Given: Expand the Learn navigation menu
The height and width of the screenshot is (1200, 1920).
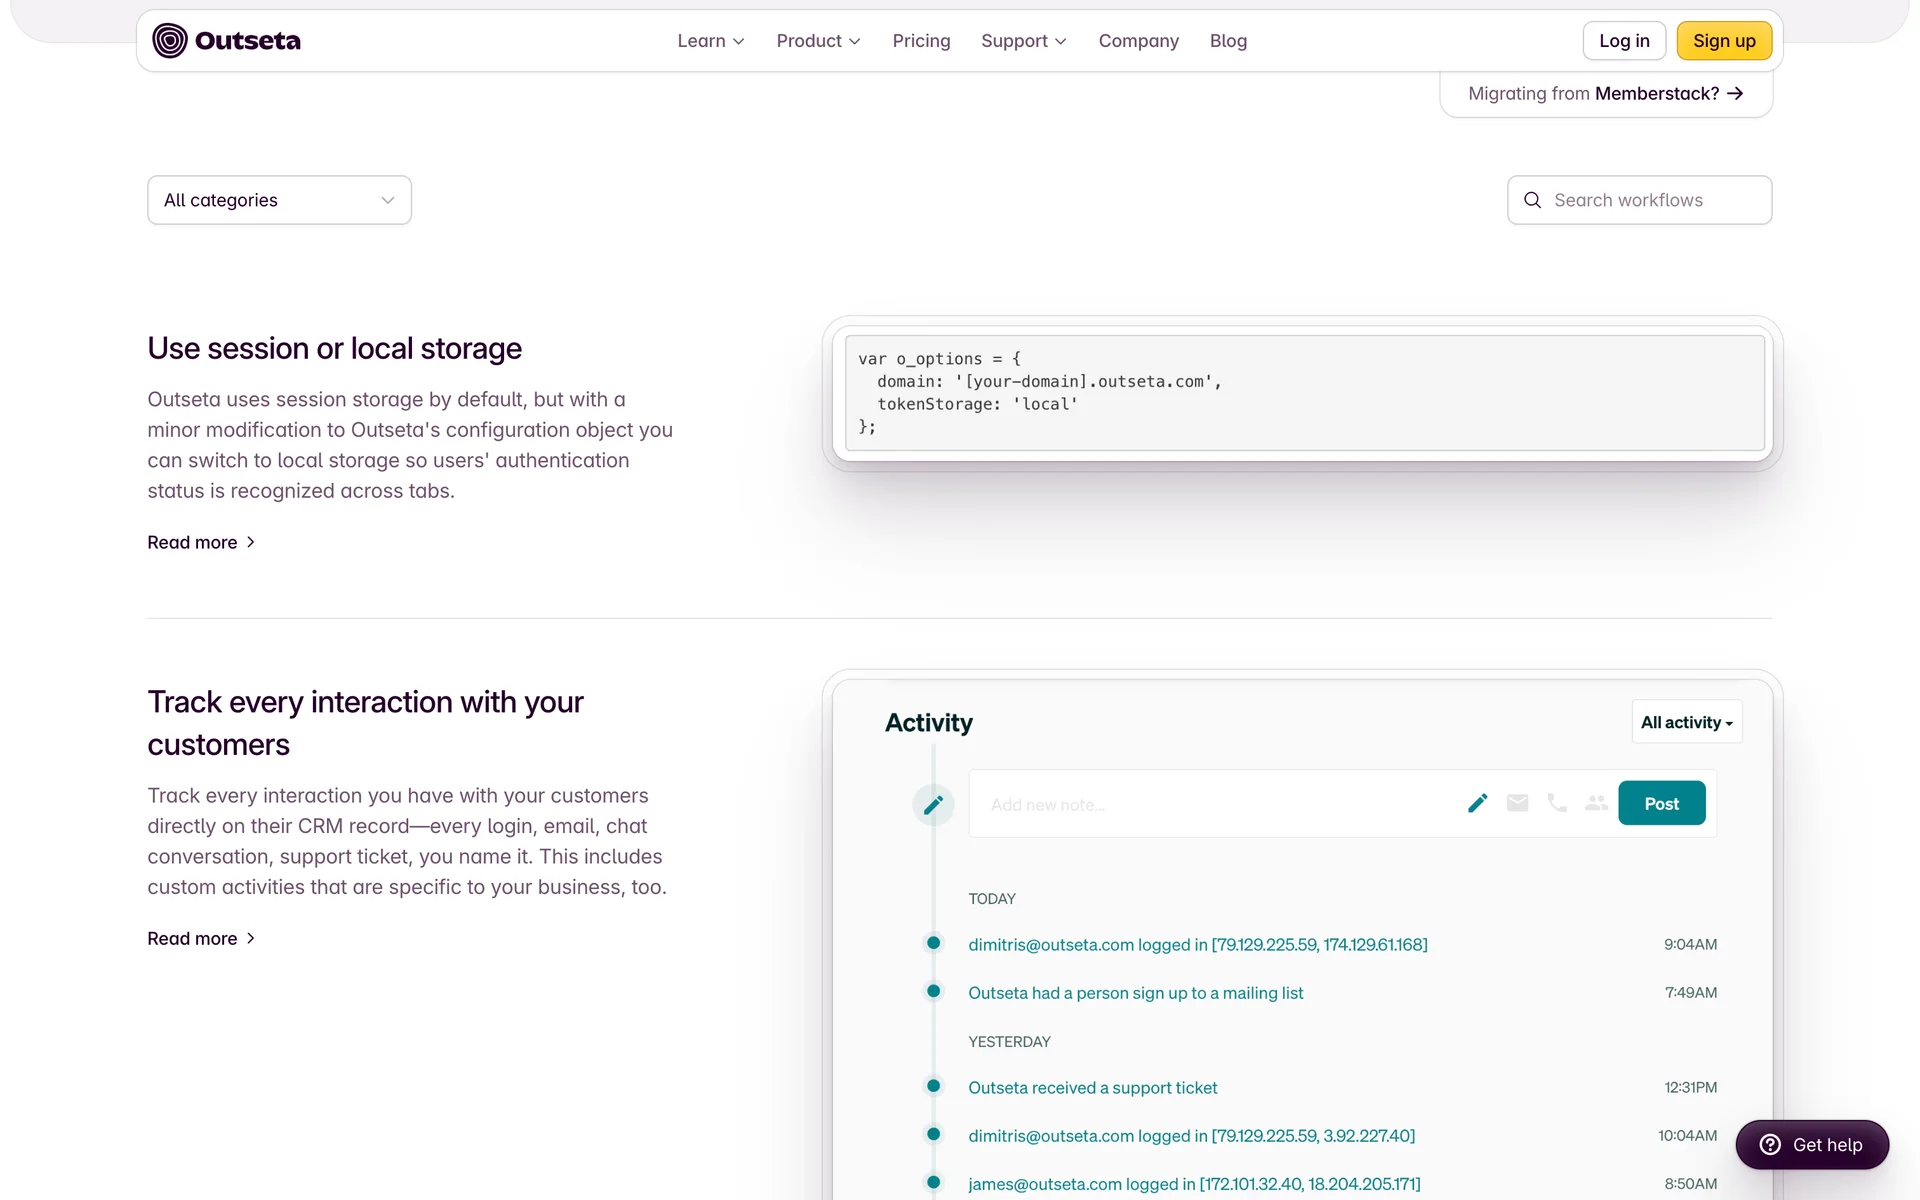Looking at the screenshot, I should click(x=710, y=41).
